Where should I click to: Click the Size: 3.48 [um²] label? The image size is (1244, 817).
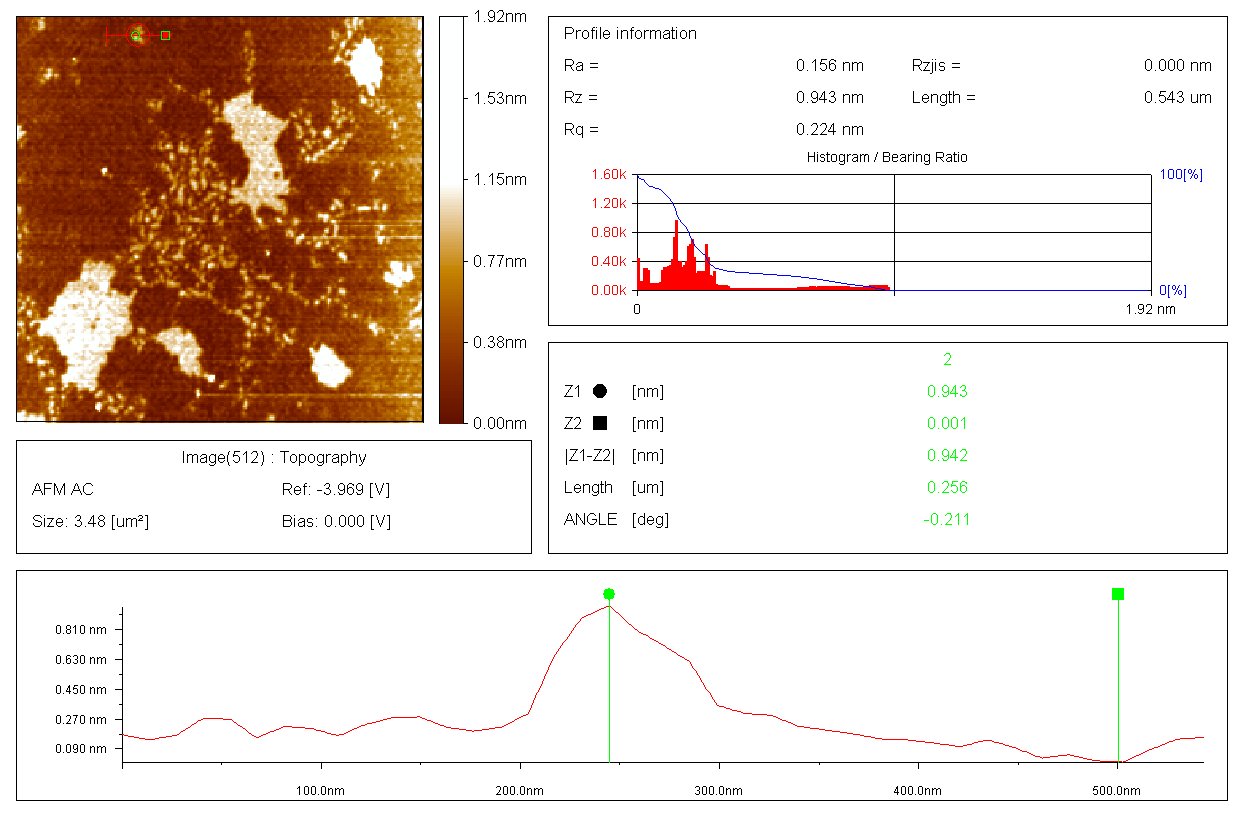91,521
